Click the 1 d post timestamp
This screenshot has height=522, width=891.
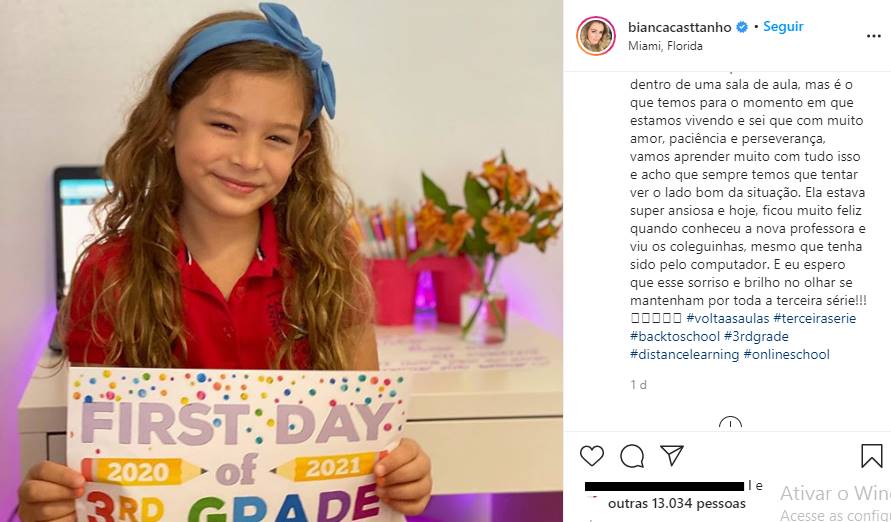click(x=639, y=385)
